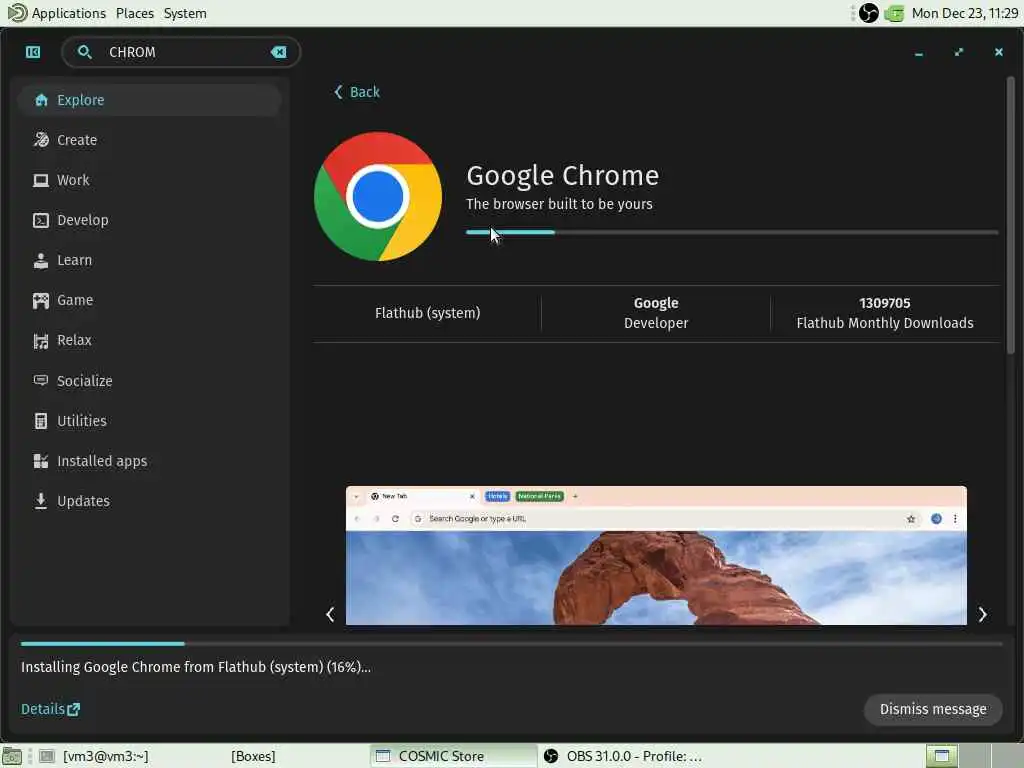Click the vertical scrollbar of app page
The image size is (1024, 768).
1010,216
